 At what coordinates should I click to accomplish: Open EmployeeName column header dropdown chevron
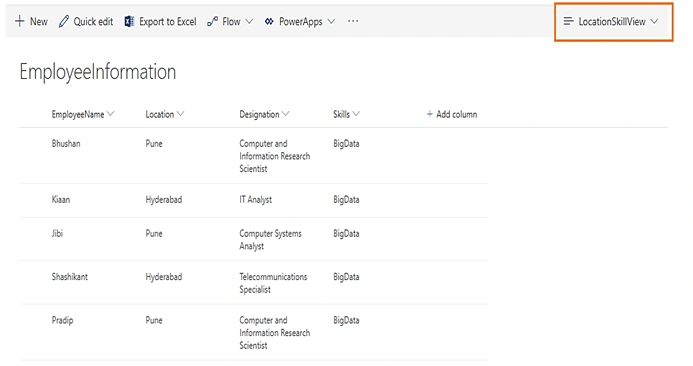click(x=110, y=114)
